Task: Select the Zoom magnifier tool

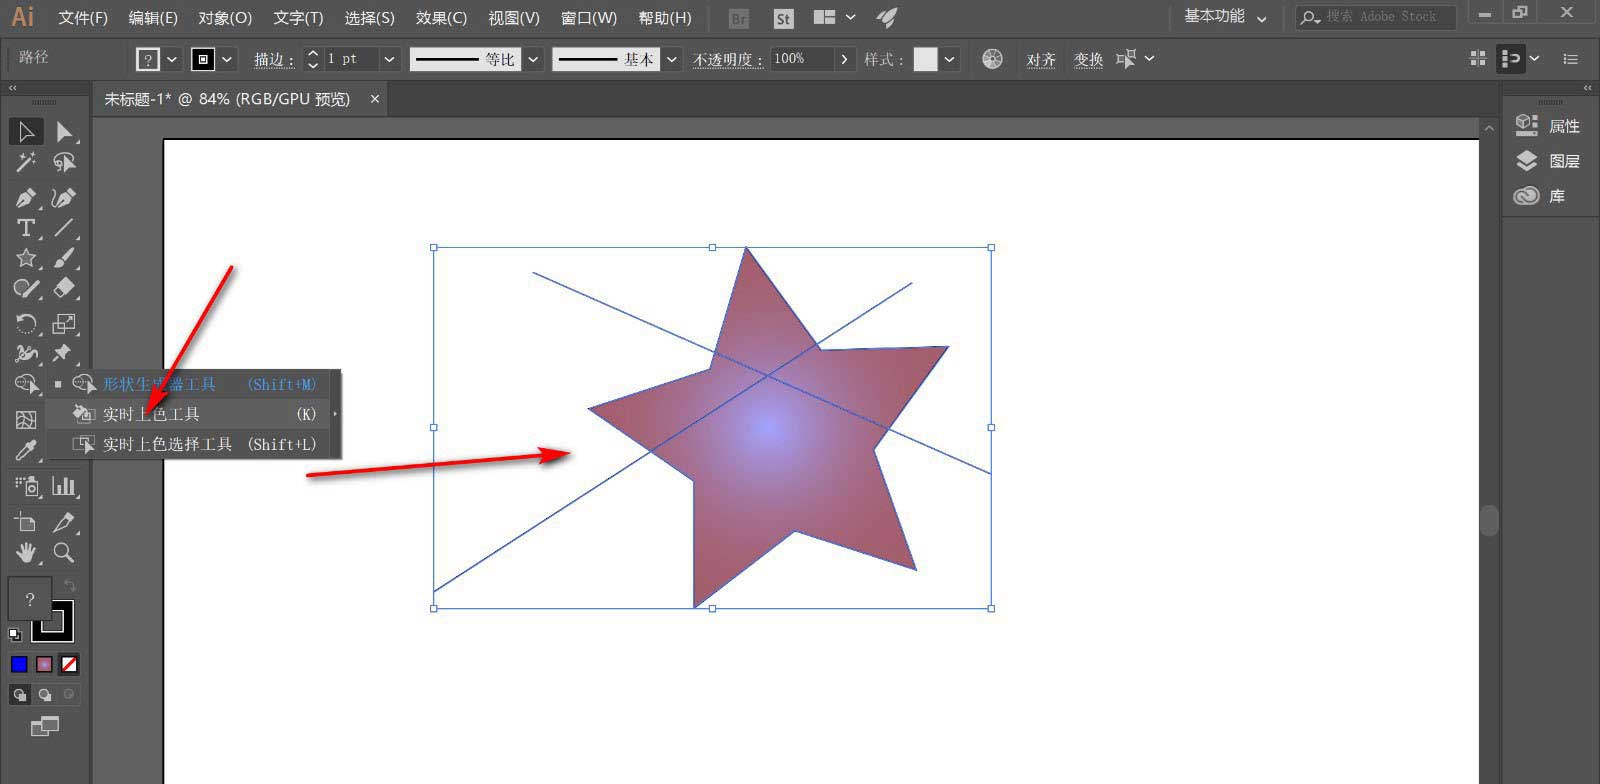Action: coord(64,552)
